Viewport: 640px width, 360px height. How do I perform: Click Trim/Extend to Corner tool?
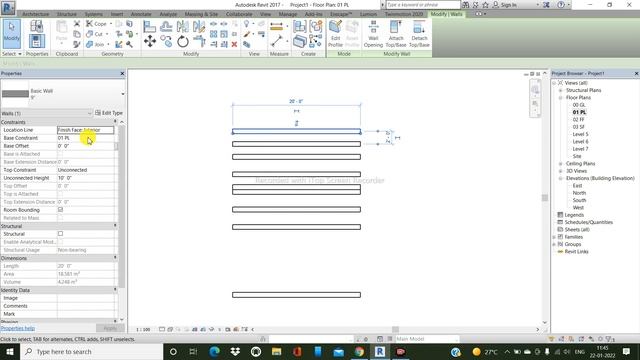pos(199,41)
